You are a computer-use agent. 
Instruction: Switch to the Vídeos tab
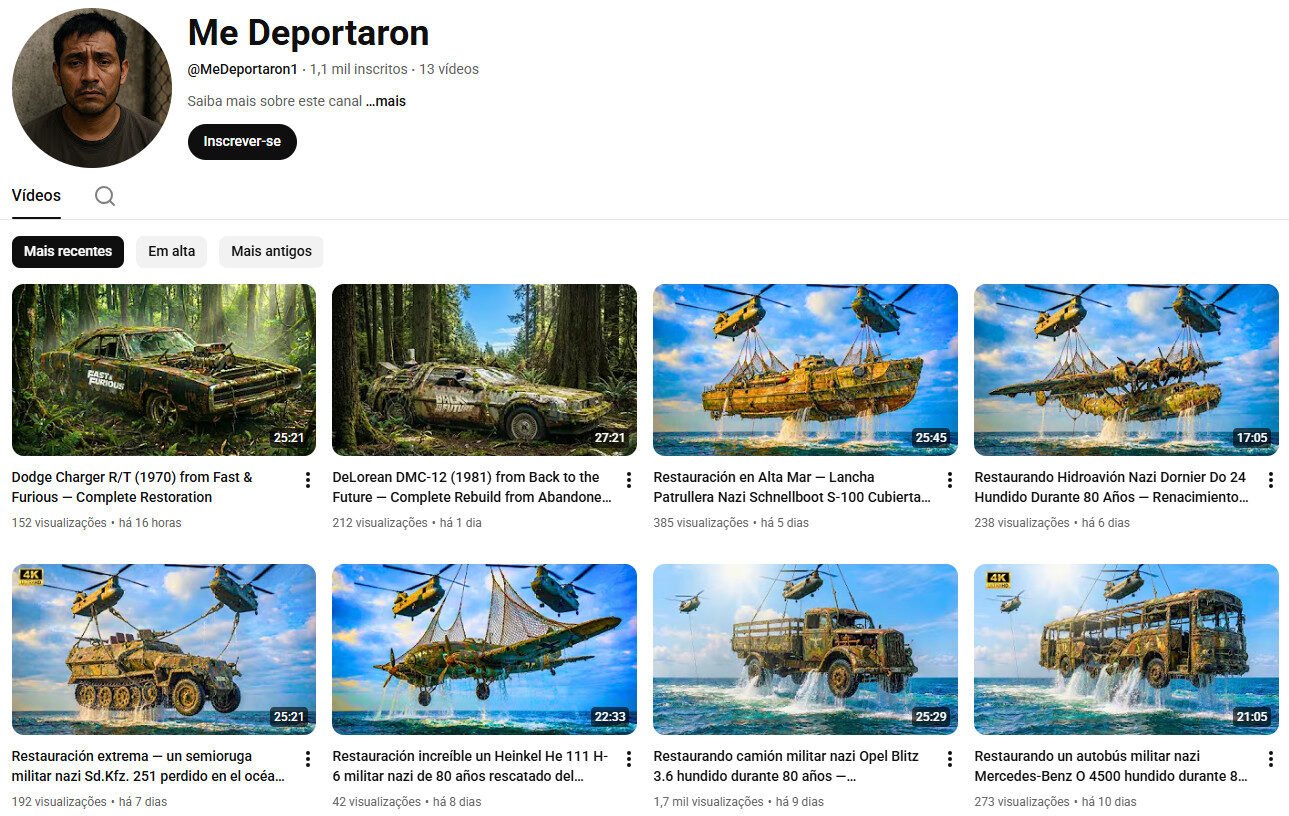(36, 195)
